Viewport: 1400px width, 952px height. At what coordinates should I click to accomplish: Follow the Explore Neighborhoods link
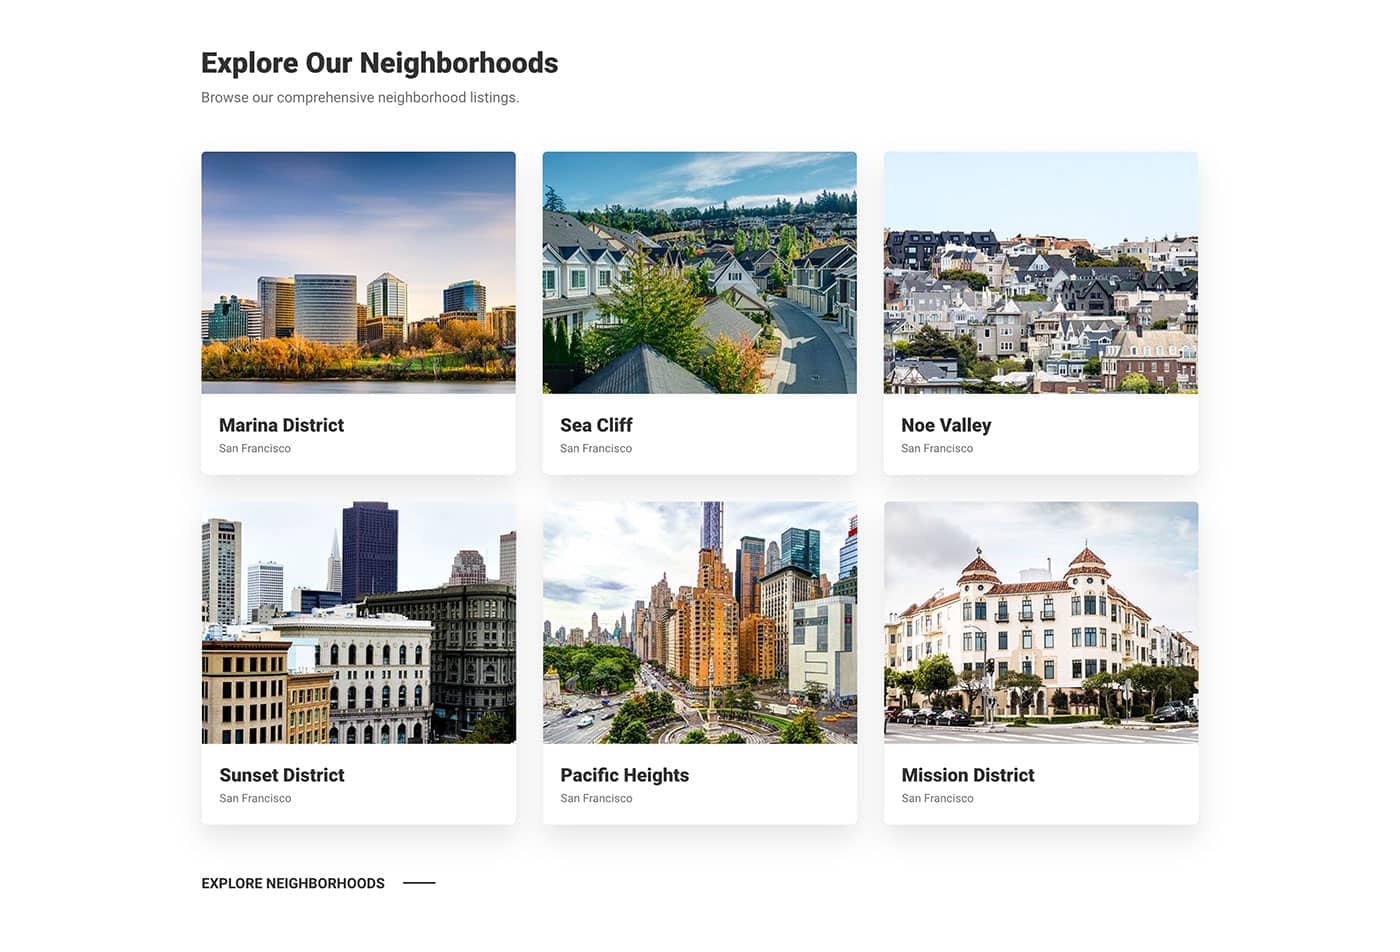293,883
